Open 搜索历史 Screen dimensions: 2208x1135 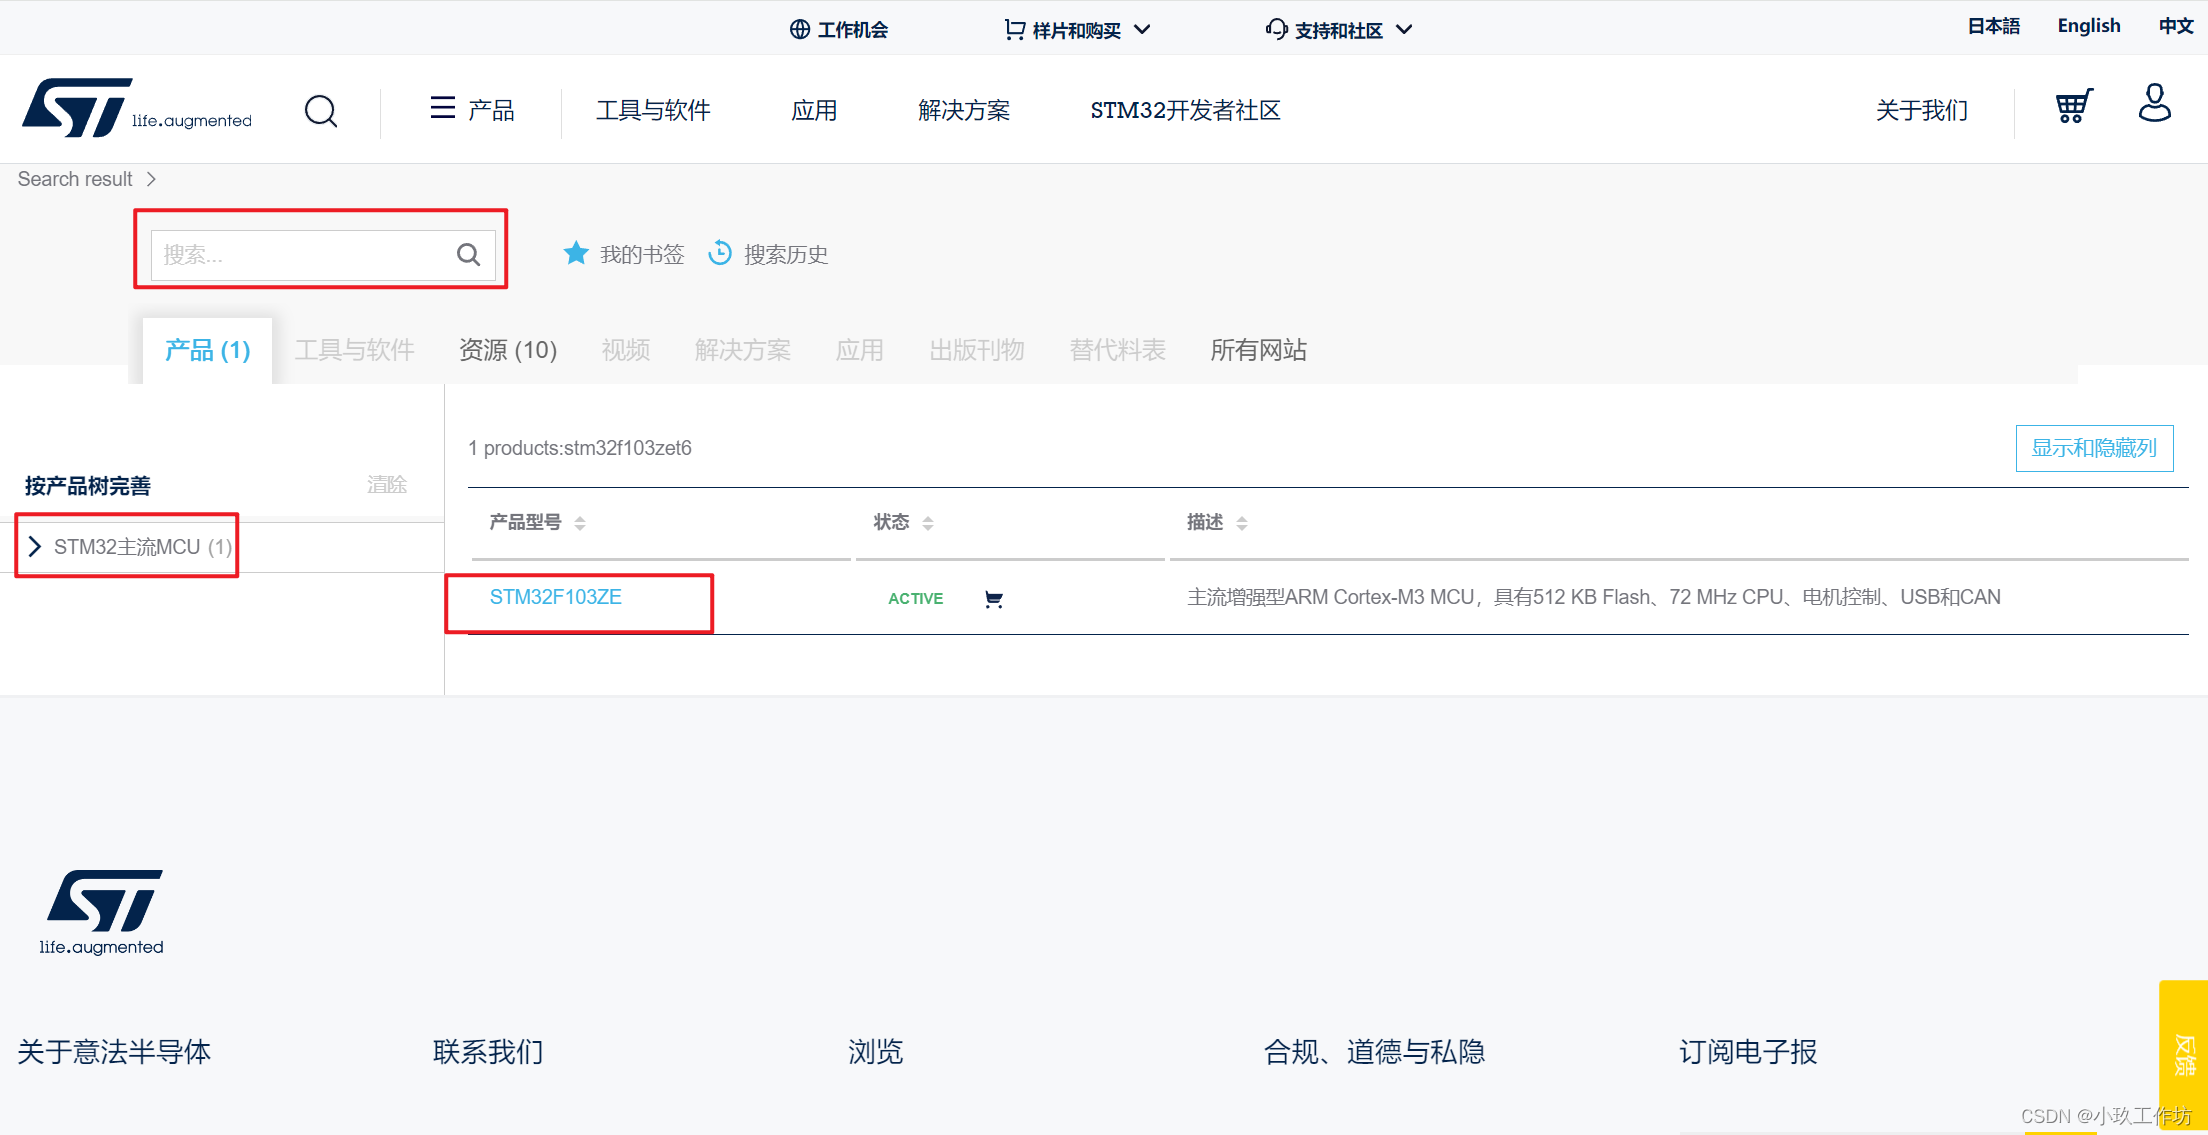coord(786,255)
